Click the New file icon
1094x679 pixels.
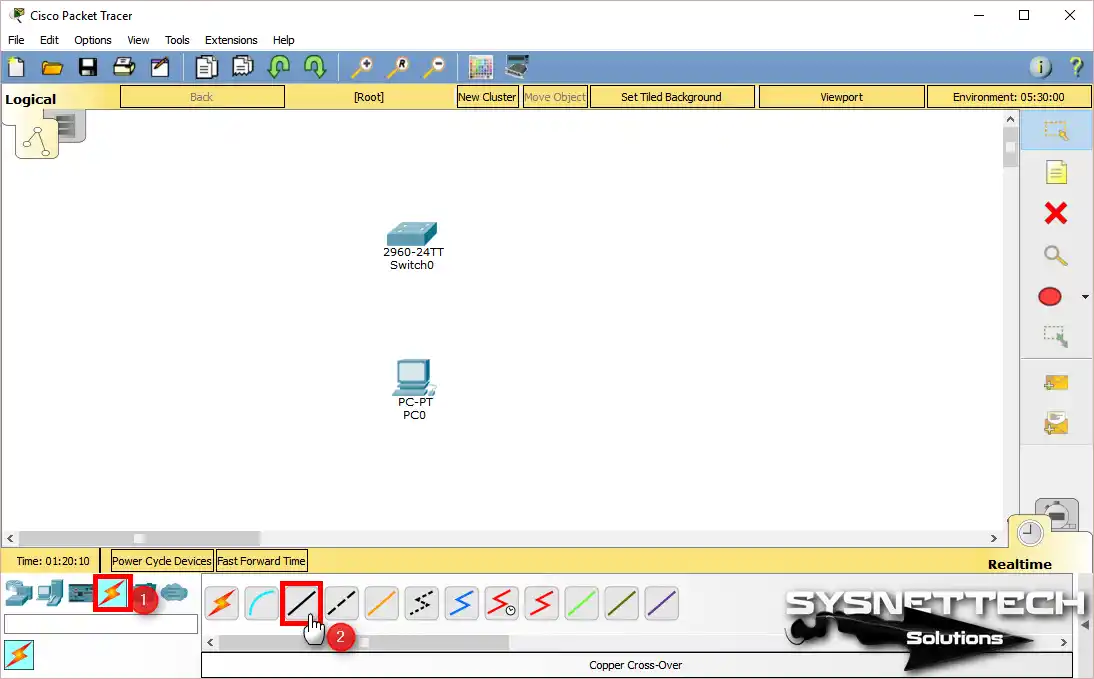pyautogui.click(x=16, y=67)
